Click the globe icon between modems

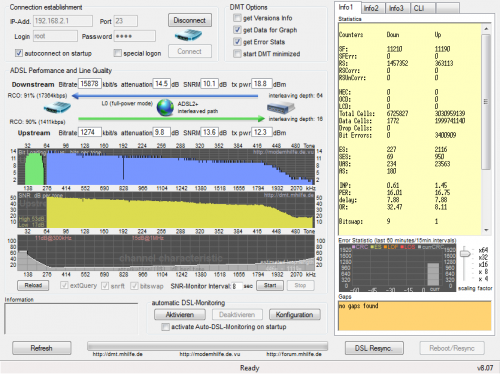pos(165,107)
